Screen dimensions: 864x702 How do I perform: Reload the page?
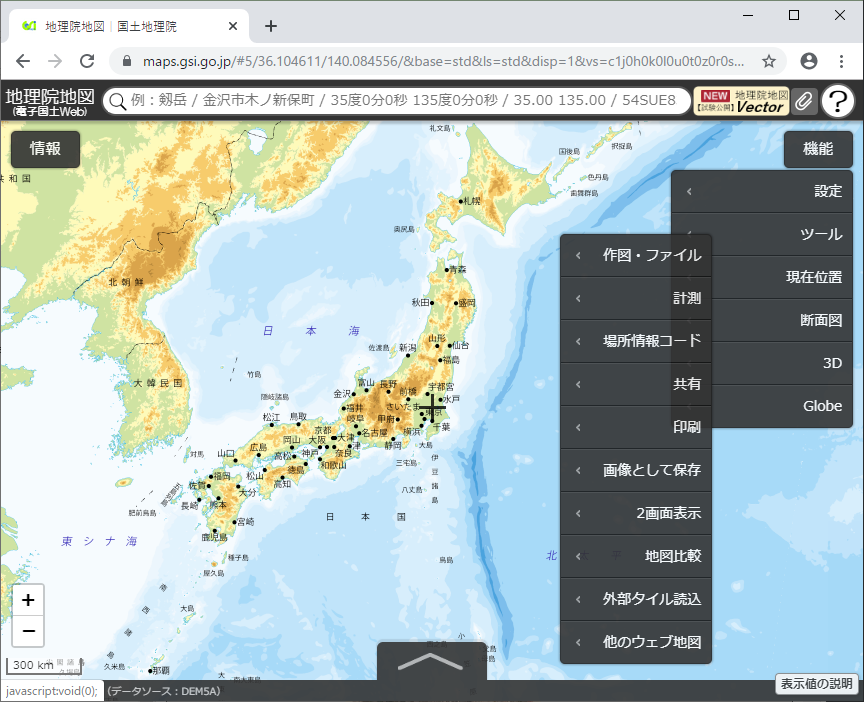(x=87, y=61)
